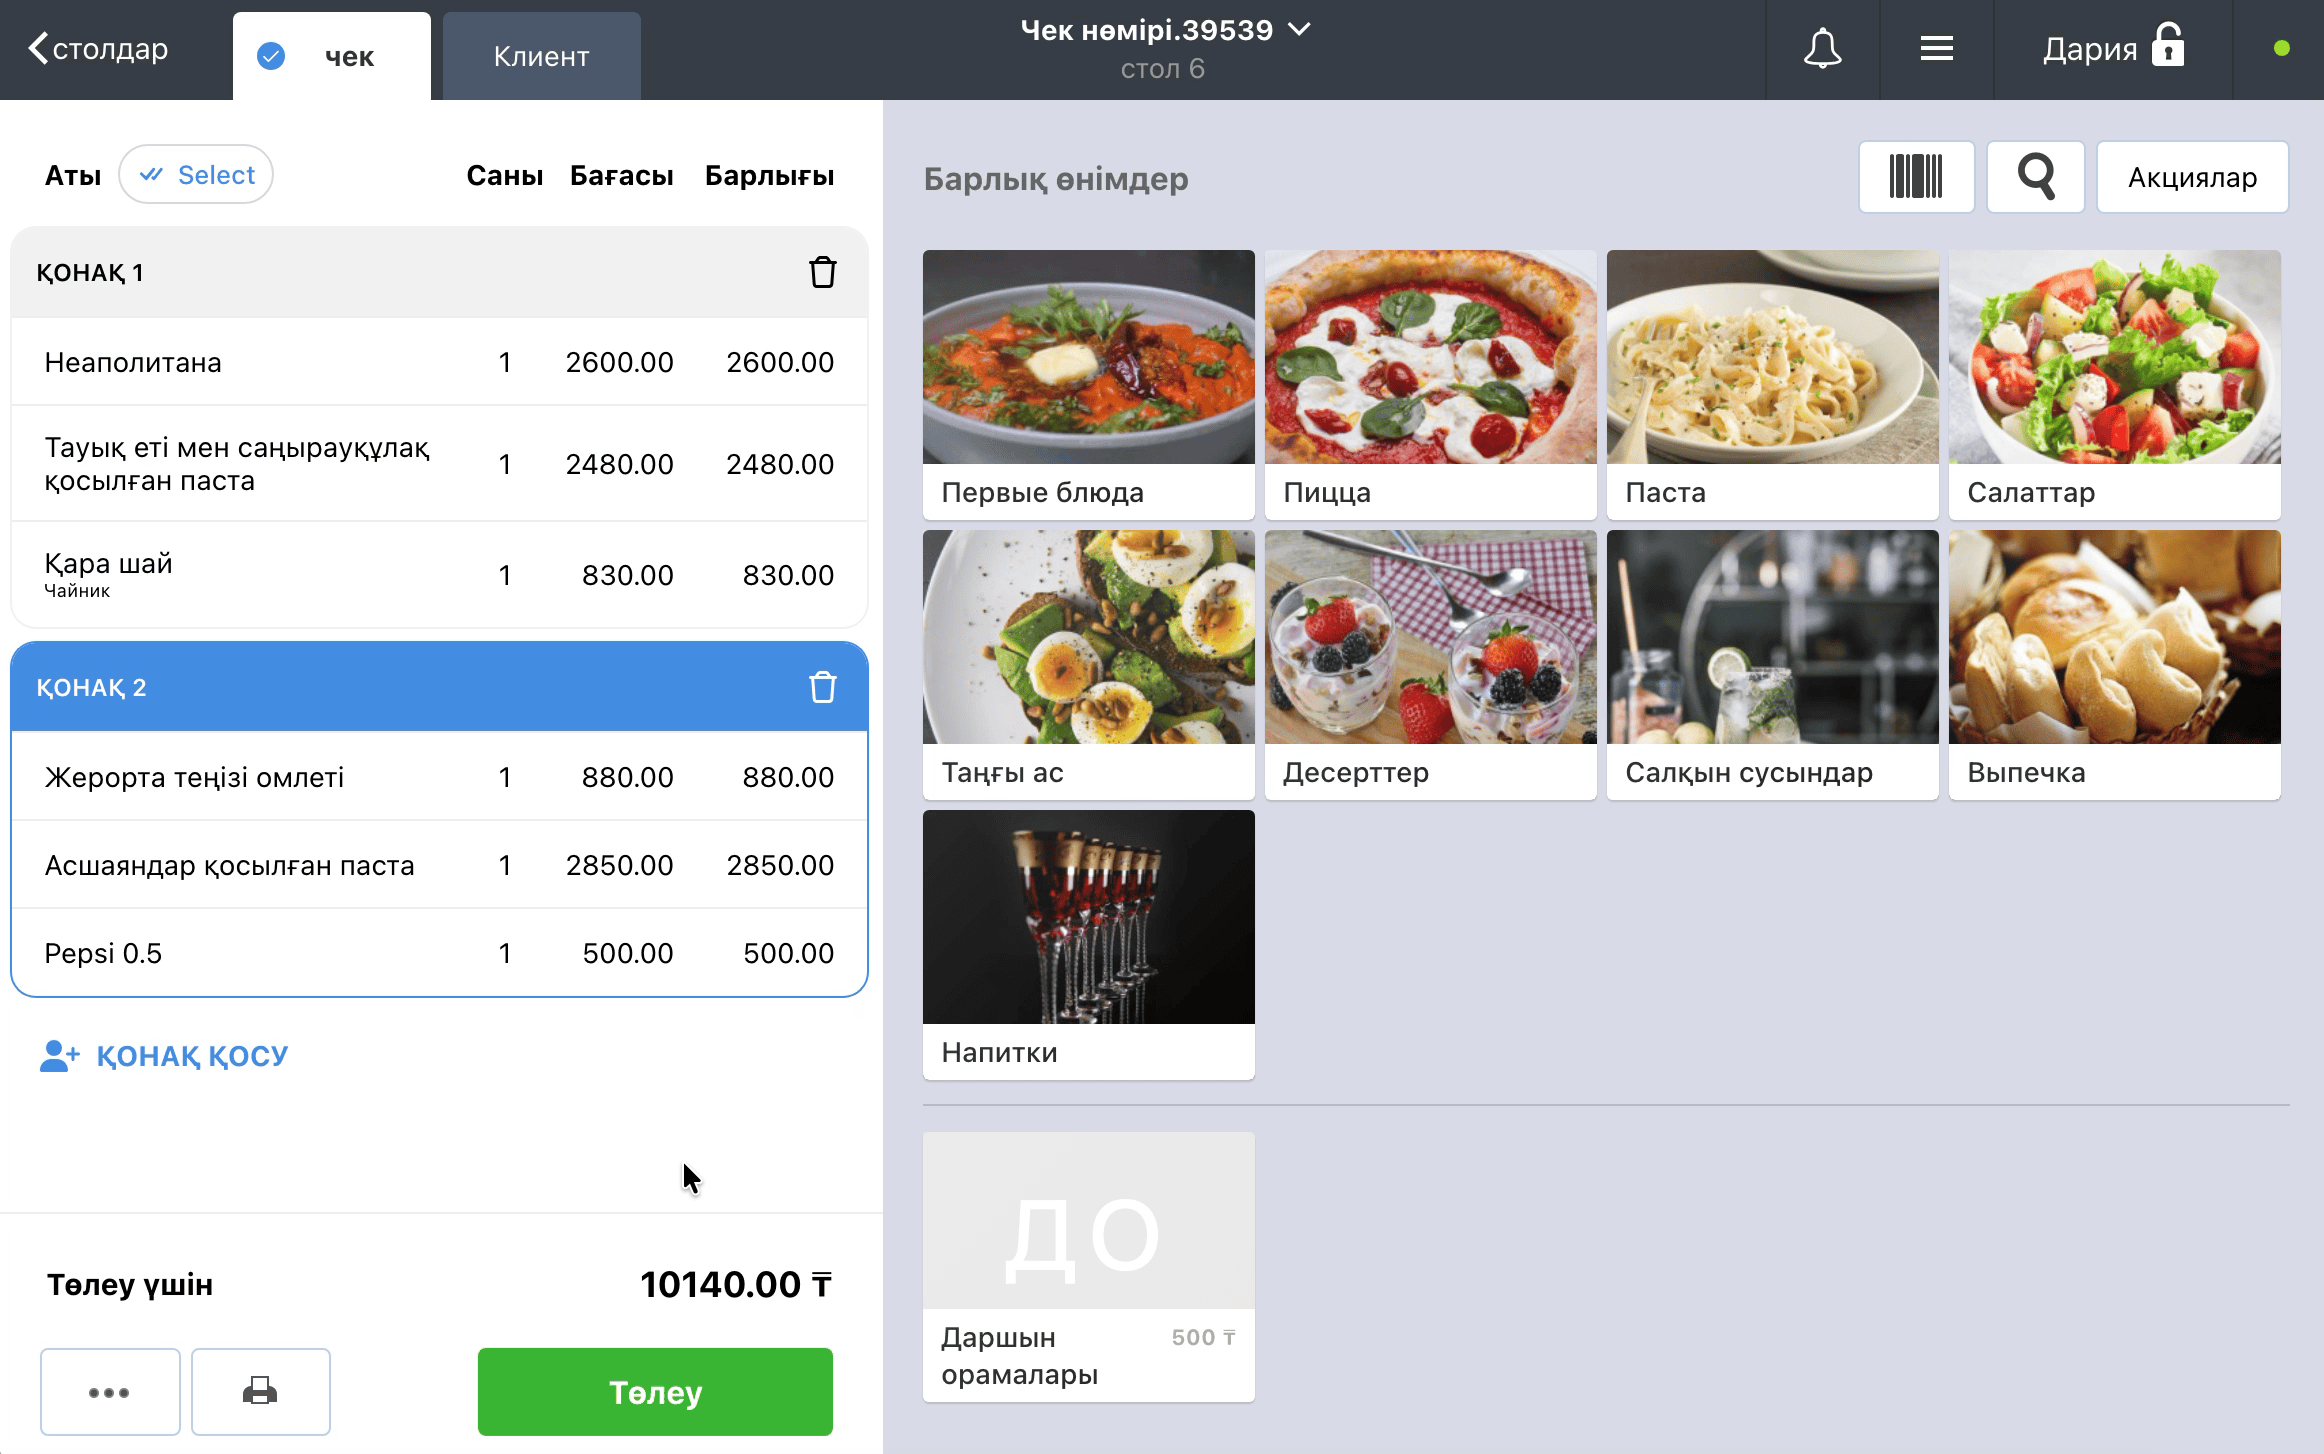This screenshot has height=1454, width=2324.
Task: Expand the Чек нөмірі.39539 dropdown
Action: (x=1165, y=30)
